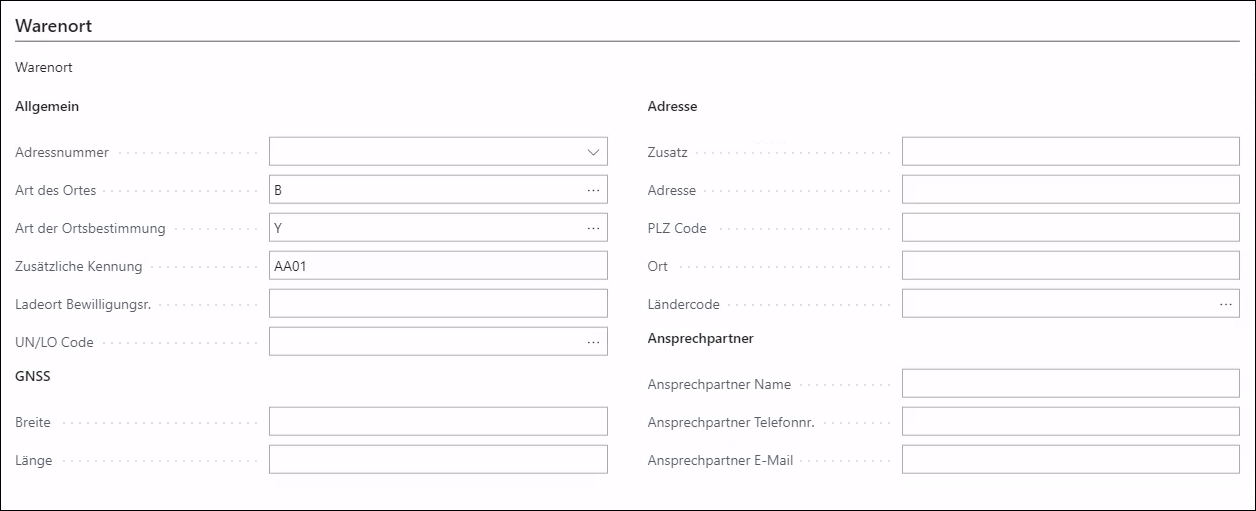This screenshot has width=1256, height=511.
Task: Click the Ansprechpartner E-Mail field
Action: 1071,460
